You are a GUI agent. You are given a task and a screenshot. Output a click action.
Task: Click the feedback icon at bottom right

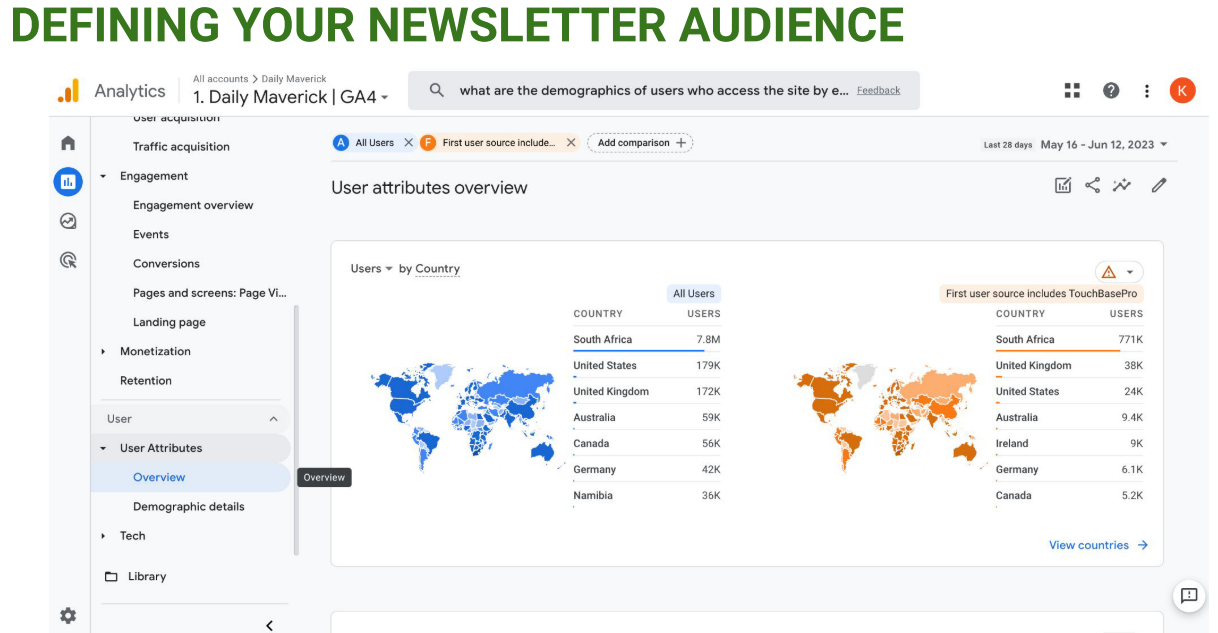point(1188,596)
